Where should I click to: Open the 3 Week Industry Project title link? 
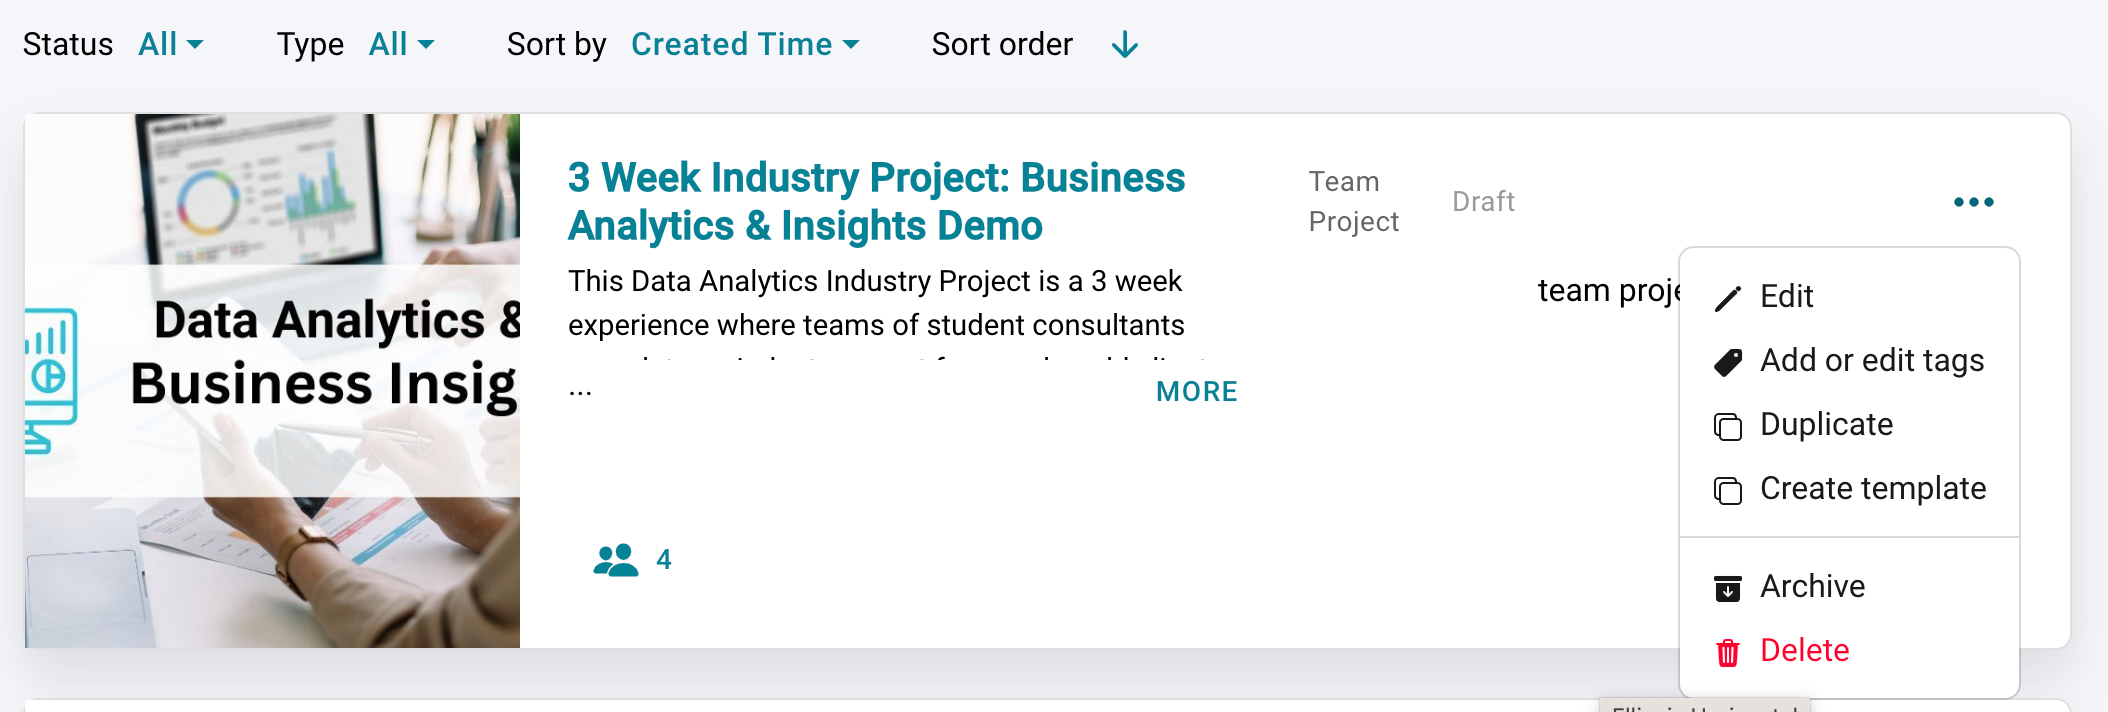(876, 202)
